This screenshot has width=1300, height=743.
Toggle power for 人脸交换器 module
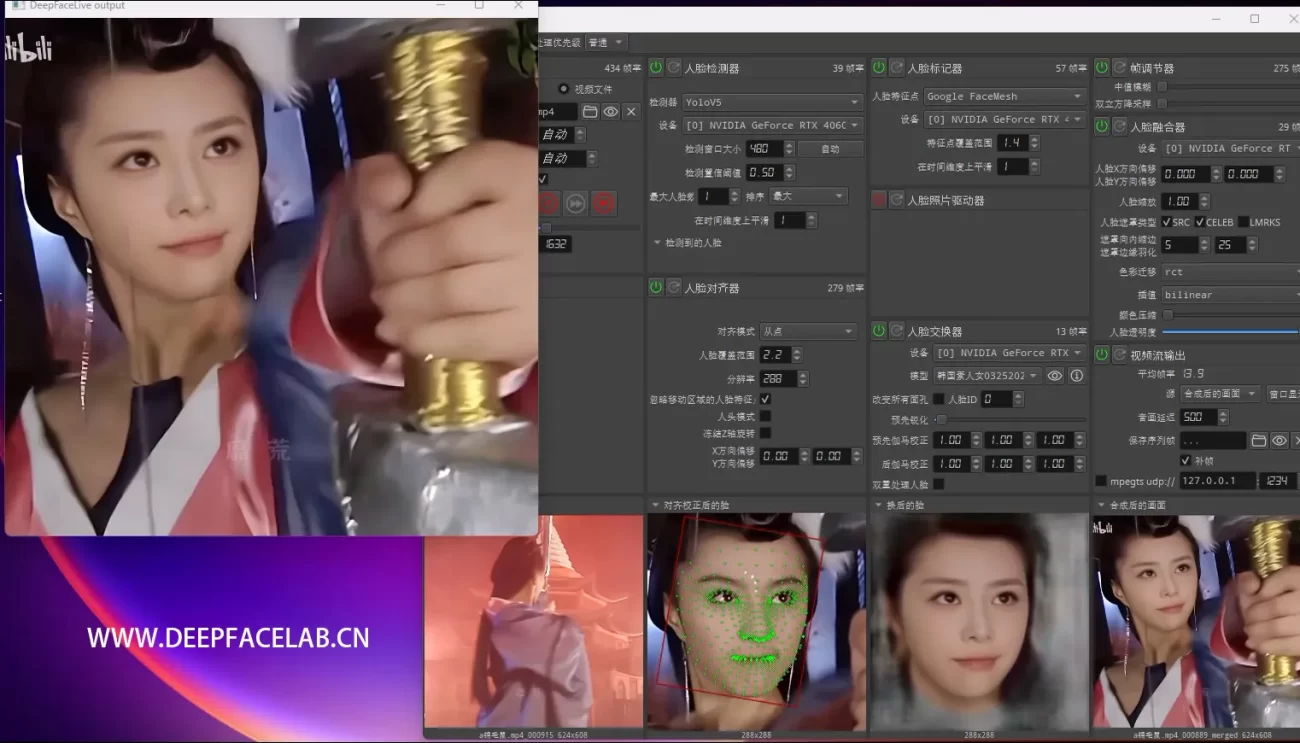pyautogui.click(x=879, y=330)
